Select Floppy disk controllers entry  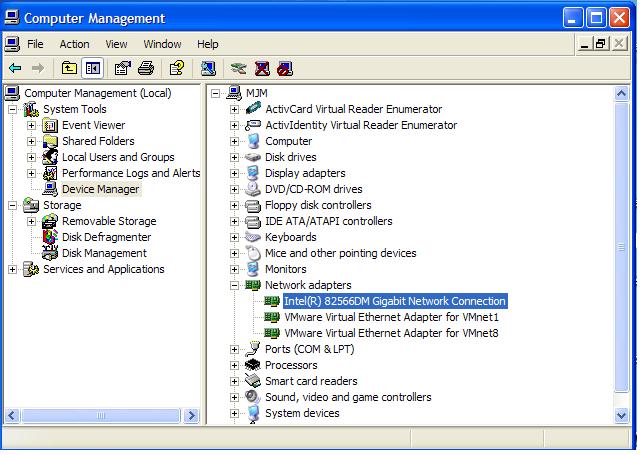pos(318,205)
